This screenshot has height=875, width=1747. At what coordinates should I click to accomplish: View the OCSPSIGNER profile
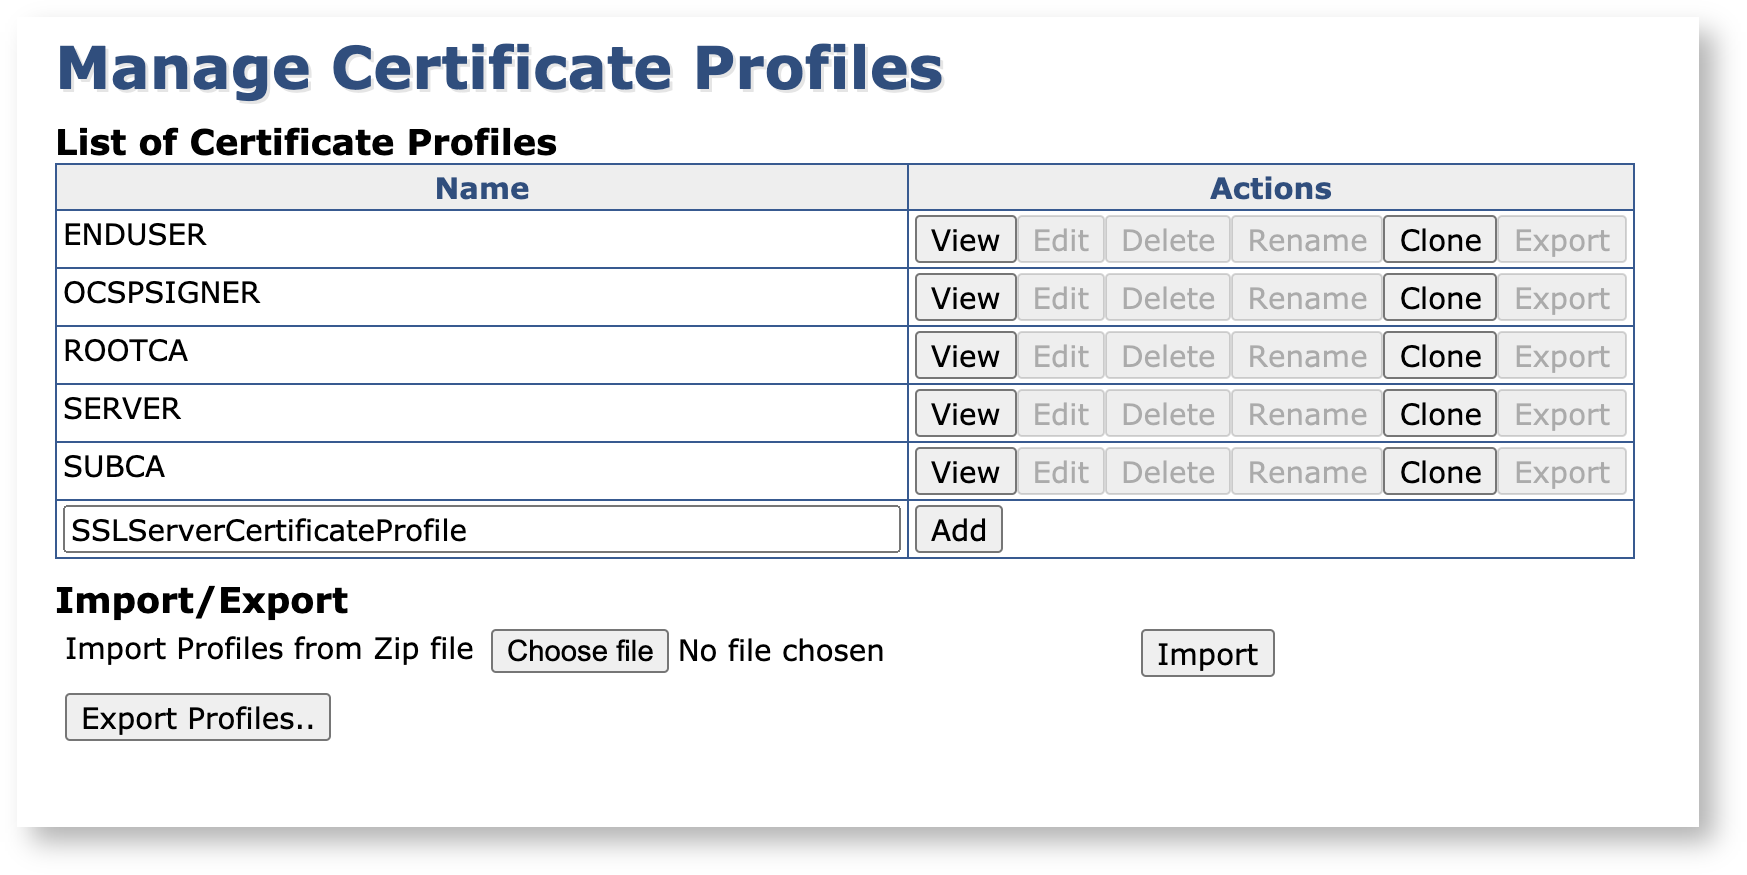point(965,298)
